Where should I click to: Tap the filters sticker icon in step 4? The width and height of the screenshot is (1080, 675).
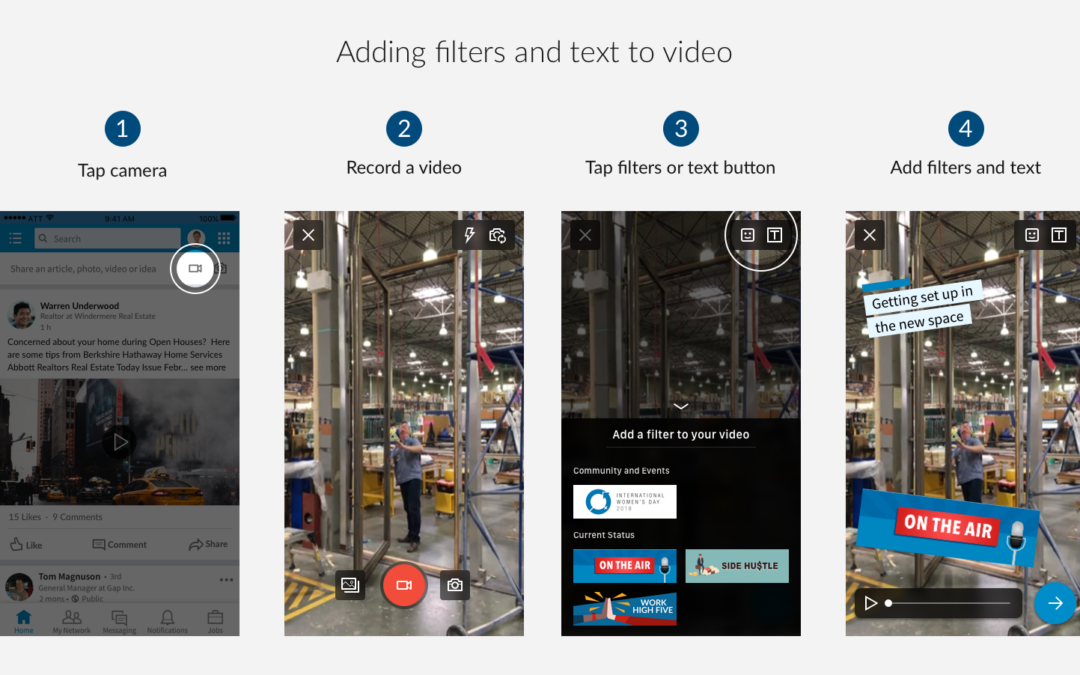pyautogui.click(x=1032, y=235)
